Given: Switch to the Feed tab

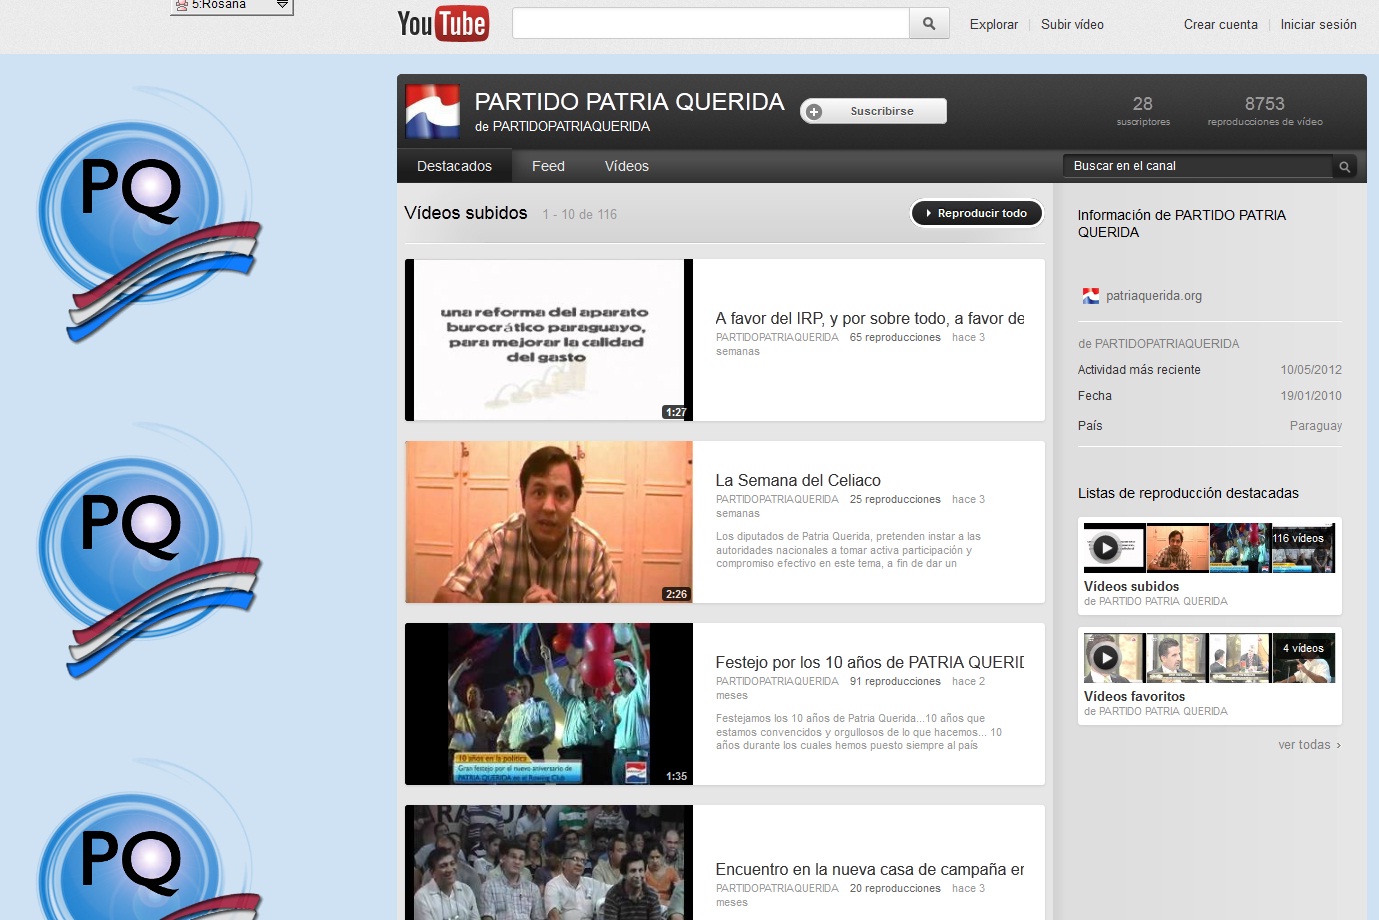Looking at the screenshot, I should (548, 166).
